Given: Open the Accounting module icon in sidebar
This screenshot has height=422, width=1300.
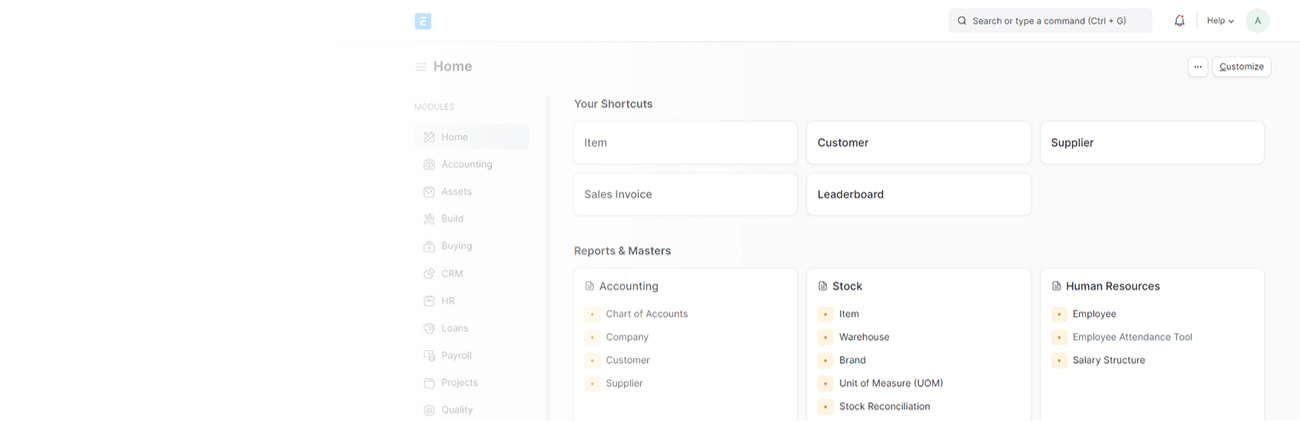Looking at the screenshot, I should tap(429, 164).
